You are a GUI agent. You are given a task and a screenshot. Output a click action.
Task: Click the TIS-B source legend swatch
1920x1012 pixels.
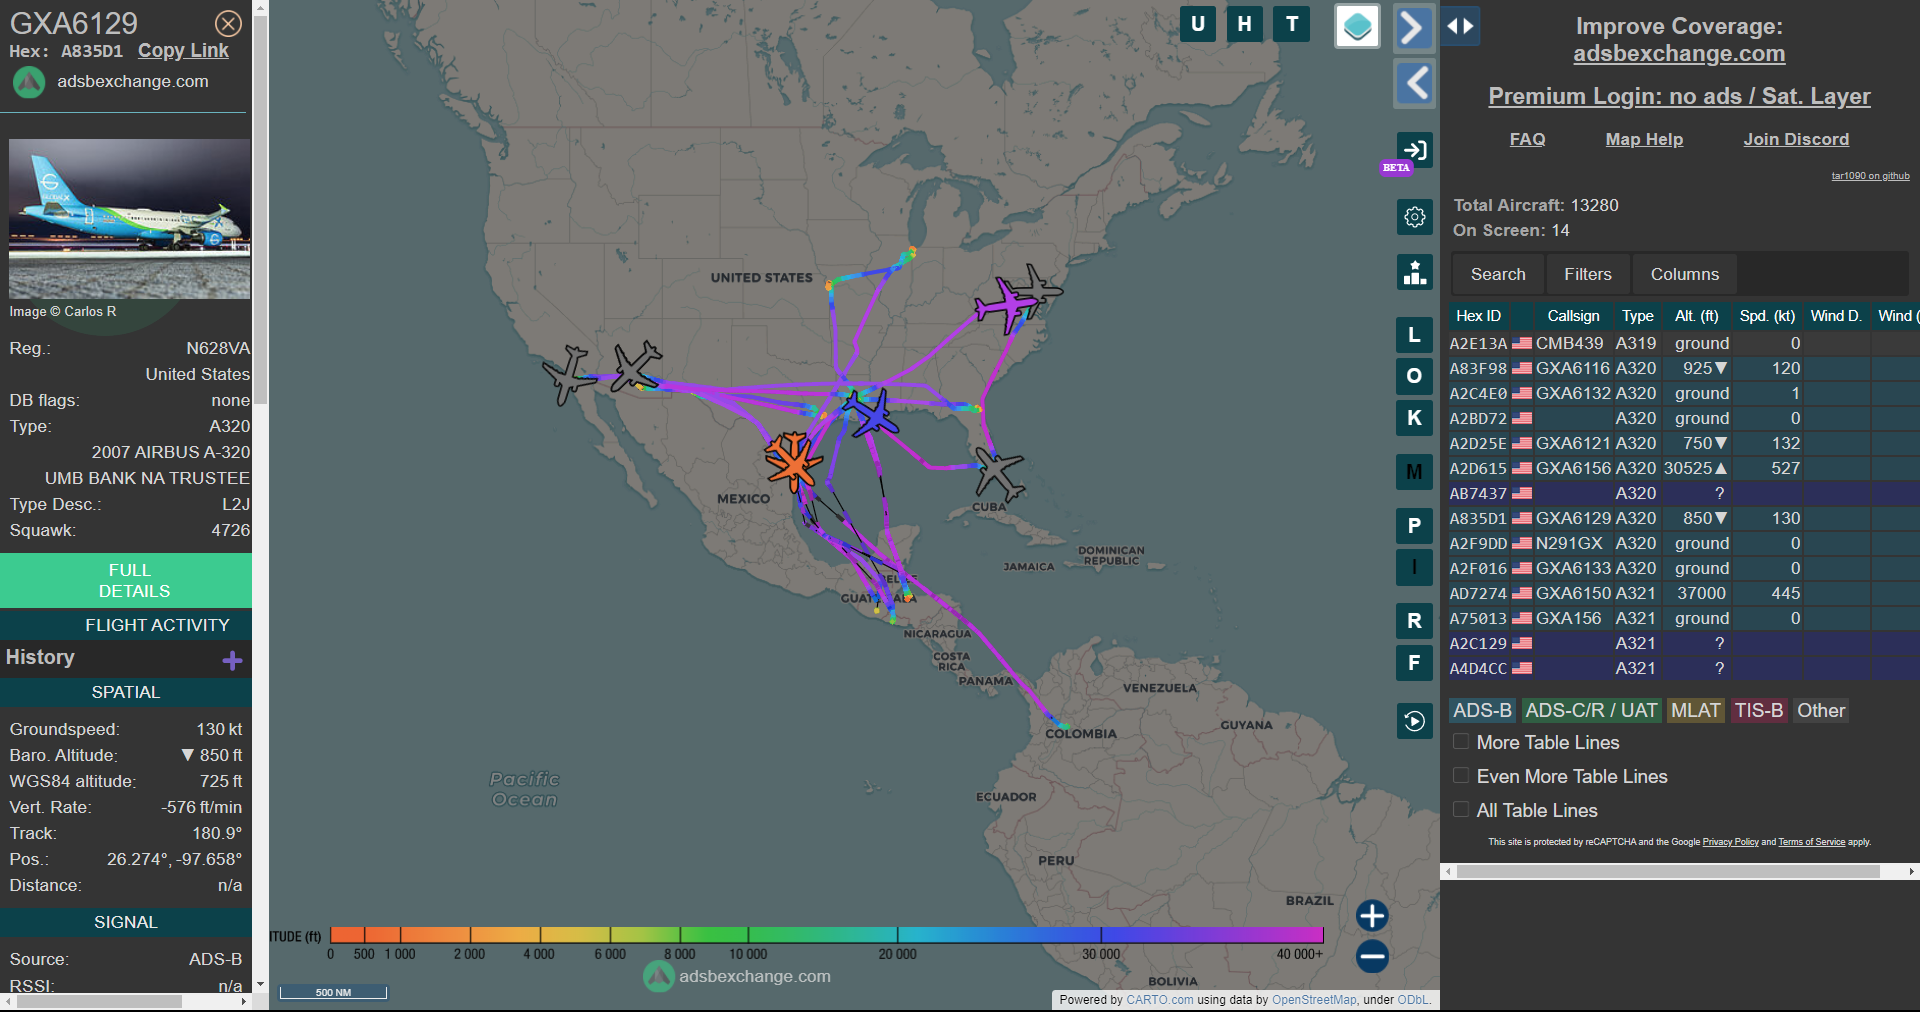[1759, 710]
